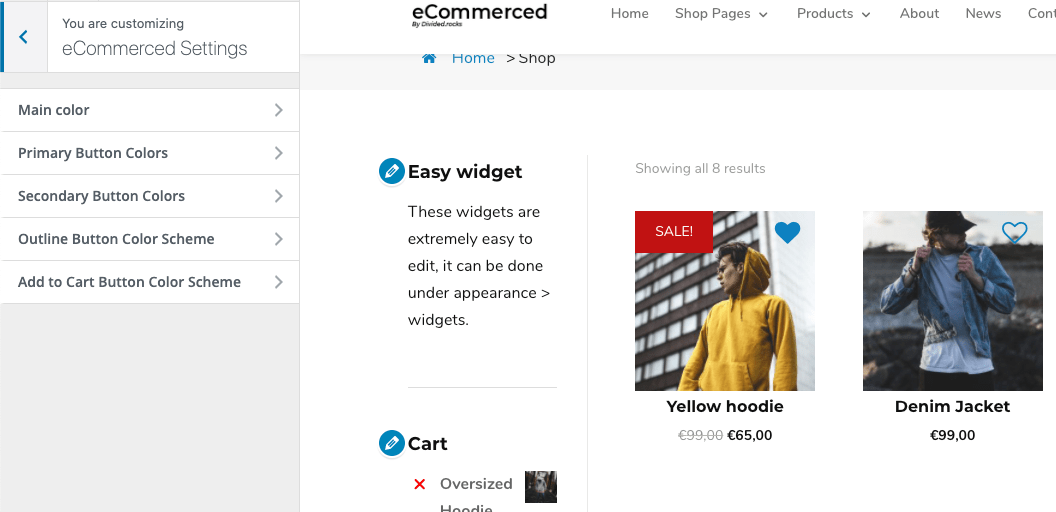Click edit pencil beside Cart widget

tap(392, 443)
